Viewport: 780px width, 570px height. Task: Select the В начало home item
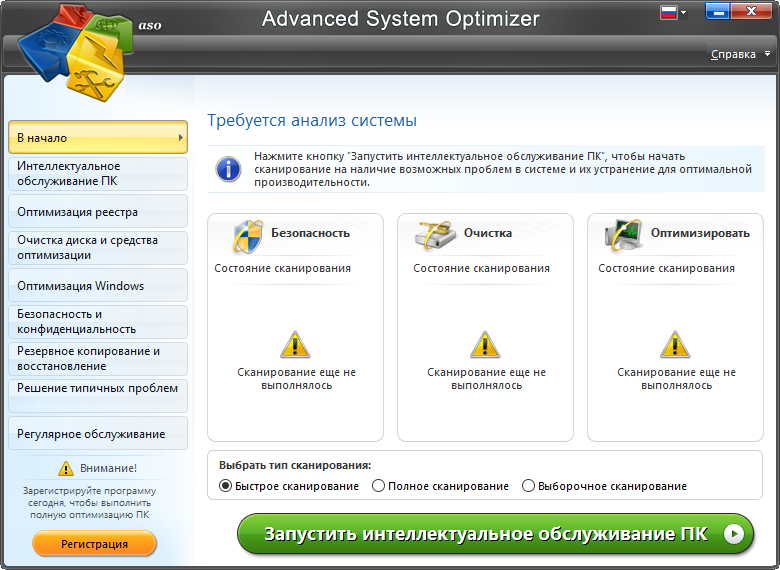click(98, 137)
